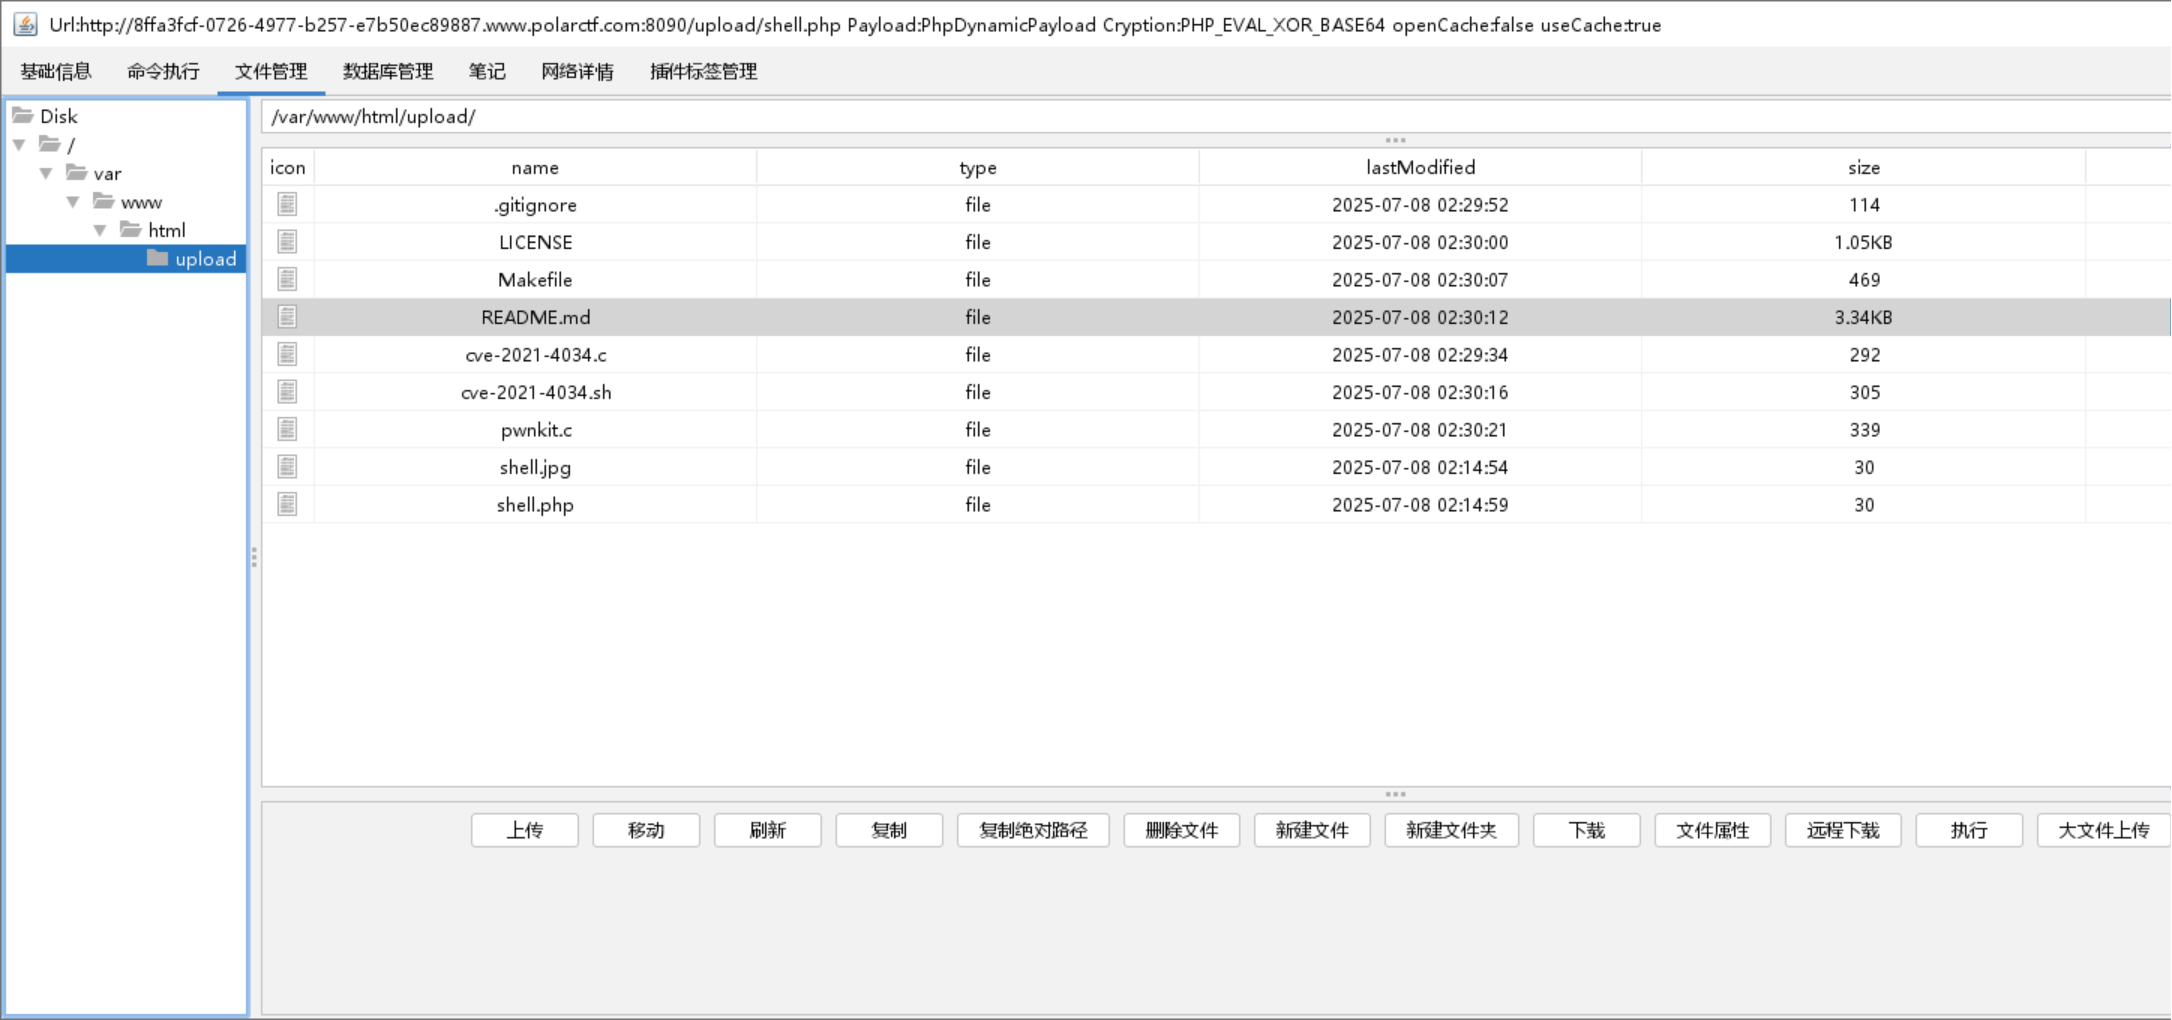Click the Disk folder icon in tree
The width and height of the screenshot is (2172, 1020).
pyautogui.click(x=23, y=115)
